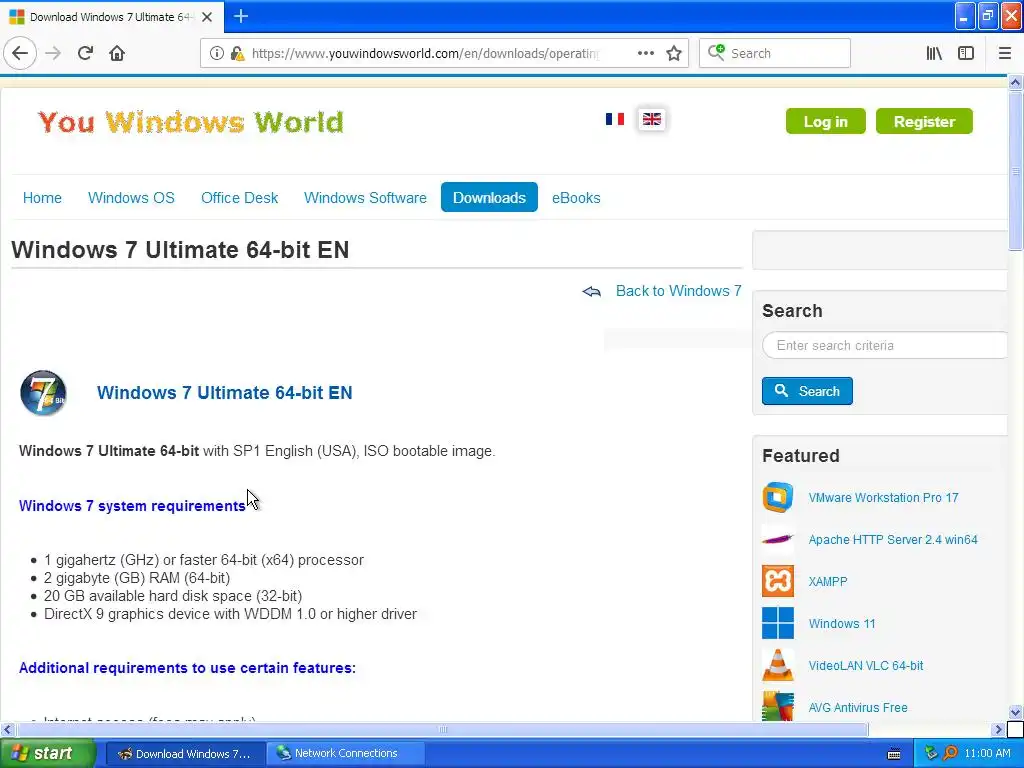Click the Windows 11 logo icon
1024x768 pixels.
point(778,623)
